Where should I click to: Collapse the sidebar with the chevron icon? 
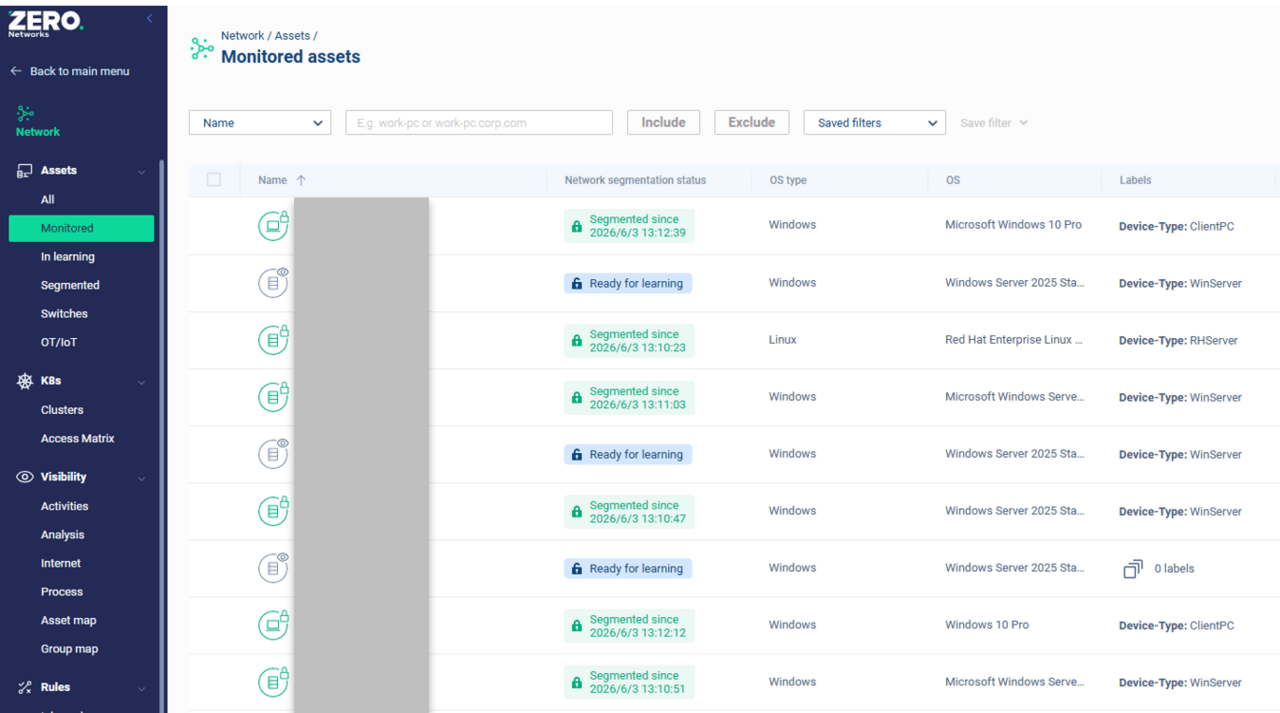pos(150,18)
